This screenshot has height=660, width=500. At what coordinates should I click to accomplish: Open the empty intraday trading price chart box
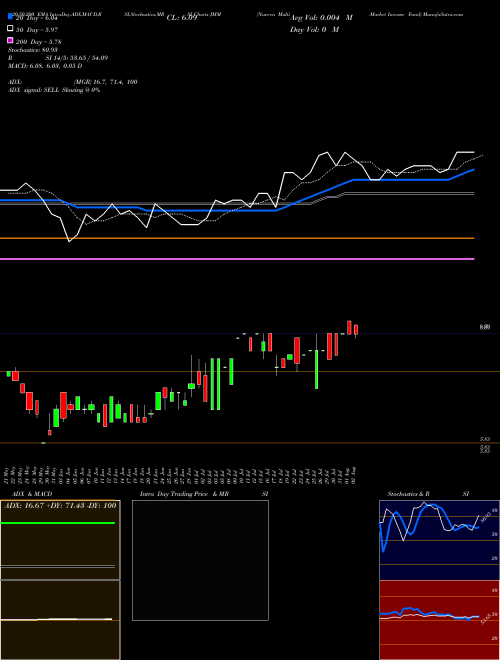(x=200, y=560)
